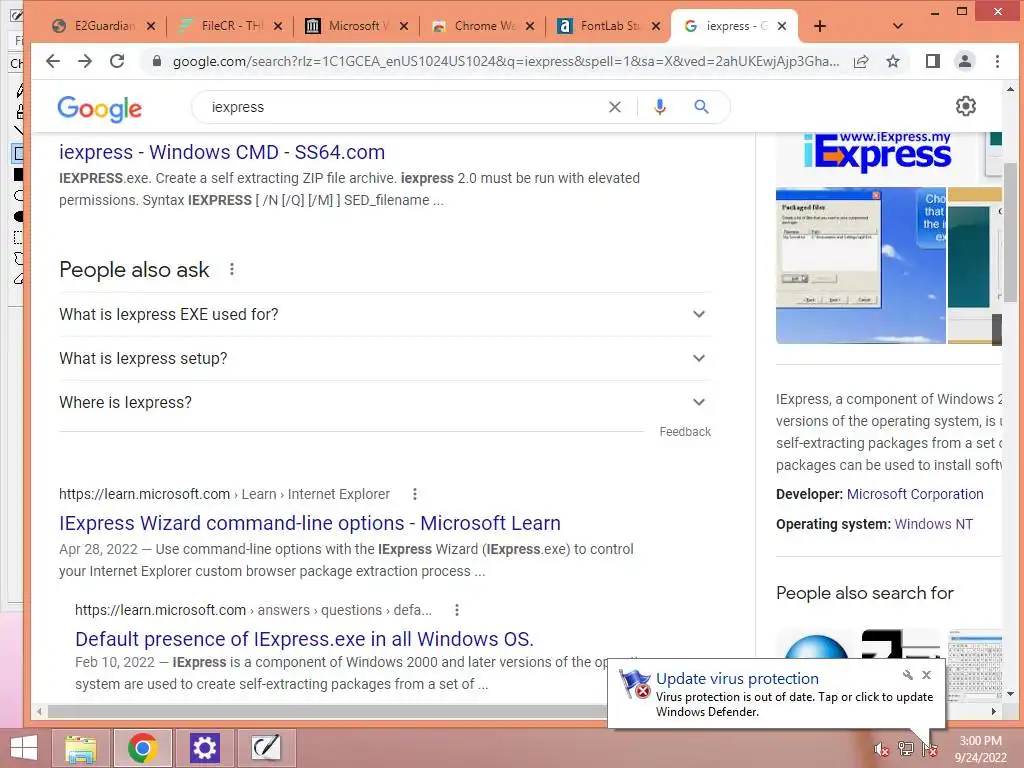Open Chrome from the taskbar
This screenshot has width=1024, height=768.
point(142,748)
